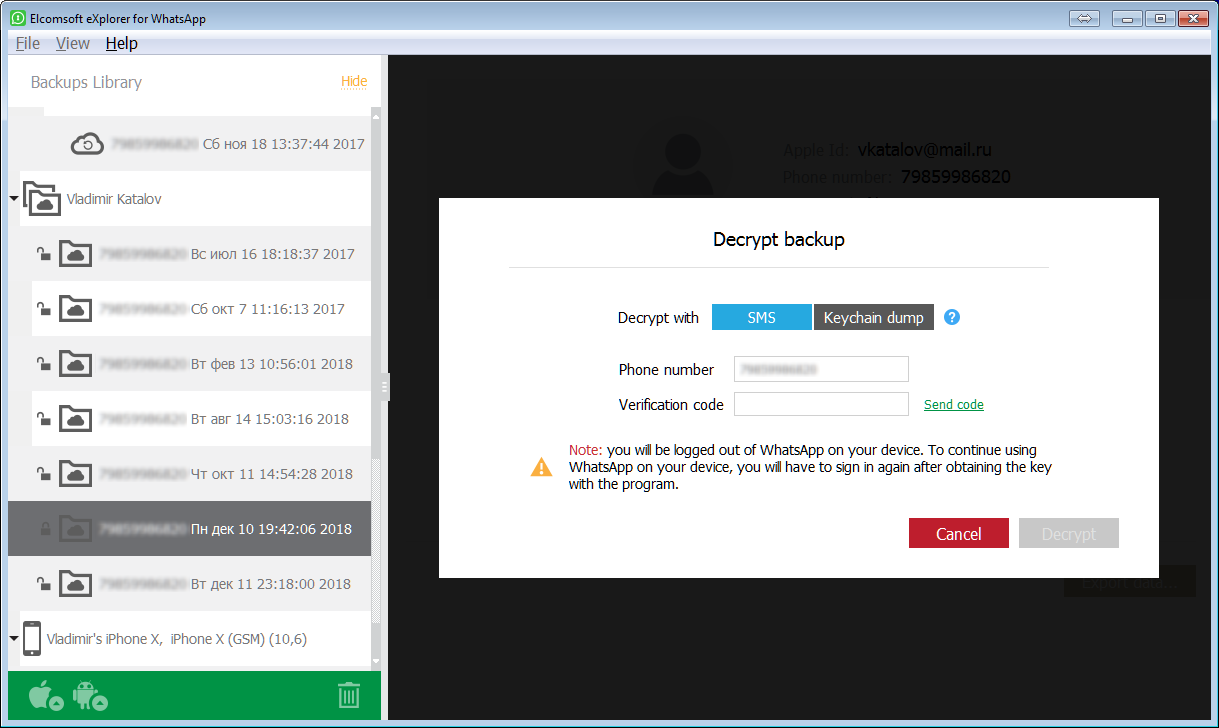Screen dimensions: 1219x728
Task: Click the padlock icon on окт 7 backup
Action: pos(44,309)
